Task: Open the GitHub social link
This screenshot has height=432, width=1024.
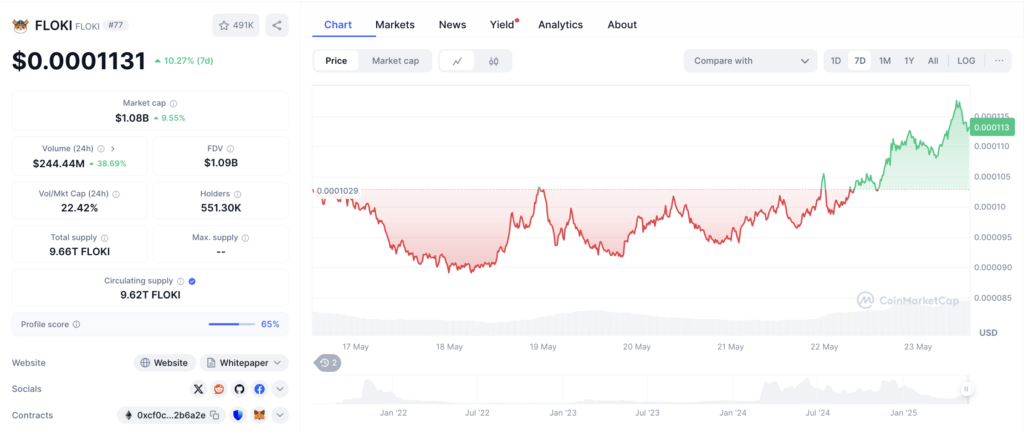Action: pyautogui.click(x=239, y=389)
